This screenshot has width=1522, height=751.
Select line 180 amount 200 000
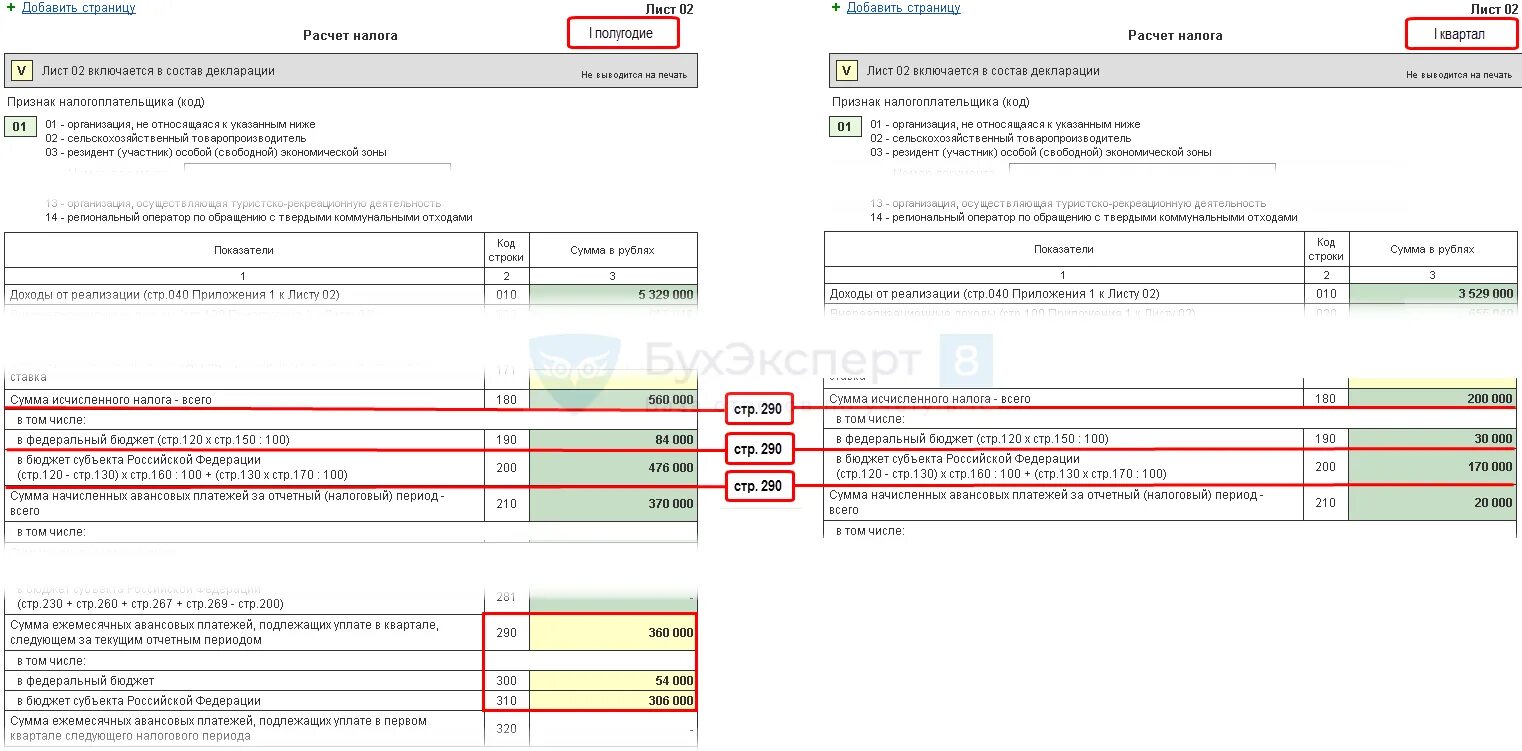coord(1433,399)
